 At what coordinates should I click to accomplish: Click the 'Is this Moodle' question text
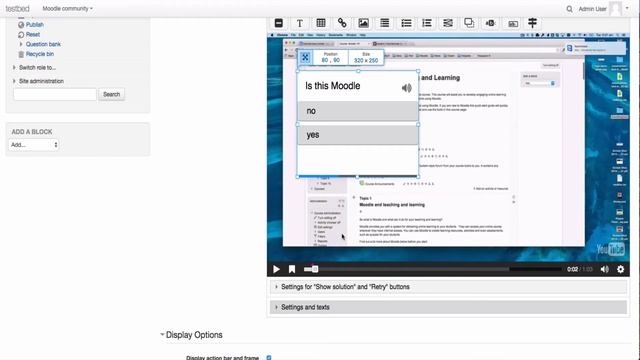click(333, 86)
